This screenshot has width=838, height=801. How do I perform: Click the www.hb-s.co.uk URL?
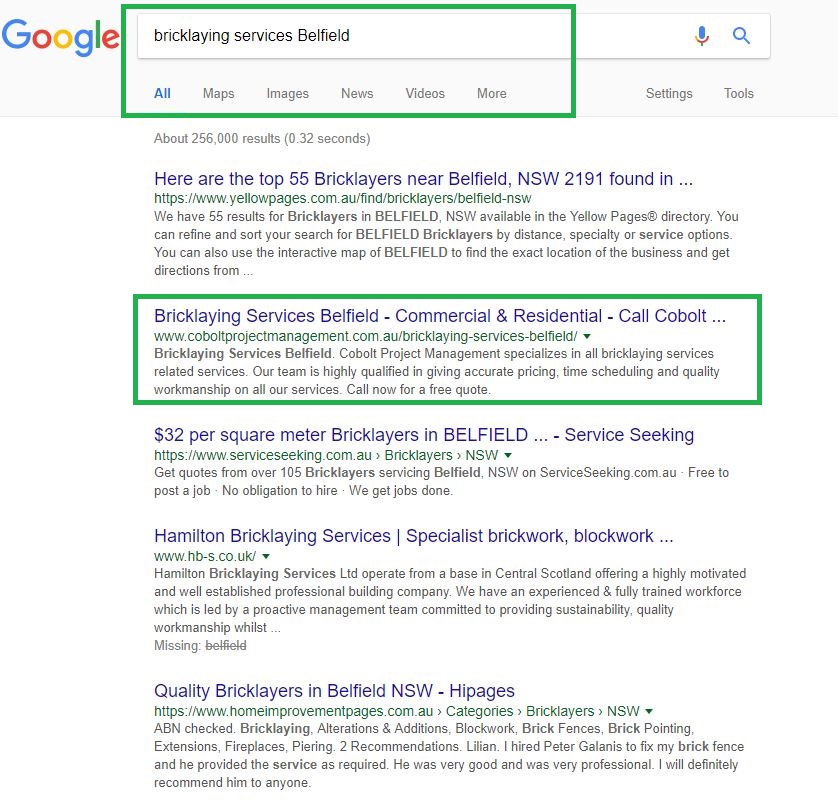(205, 556)
